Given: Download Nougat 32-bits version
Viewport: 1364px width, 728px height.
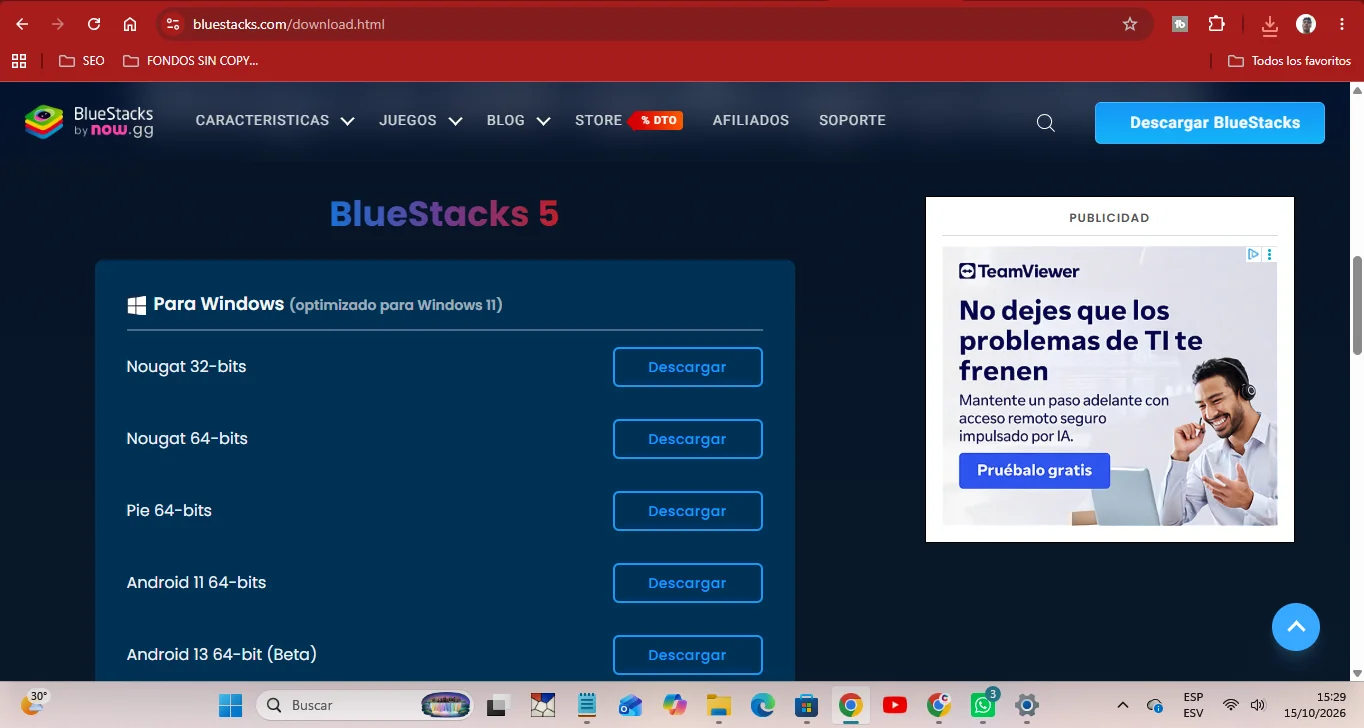Looking at the screenshot, I should (x=687, y=367).
